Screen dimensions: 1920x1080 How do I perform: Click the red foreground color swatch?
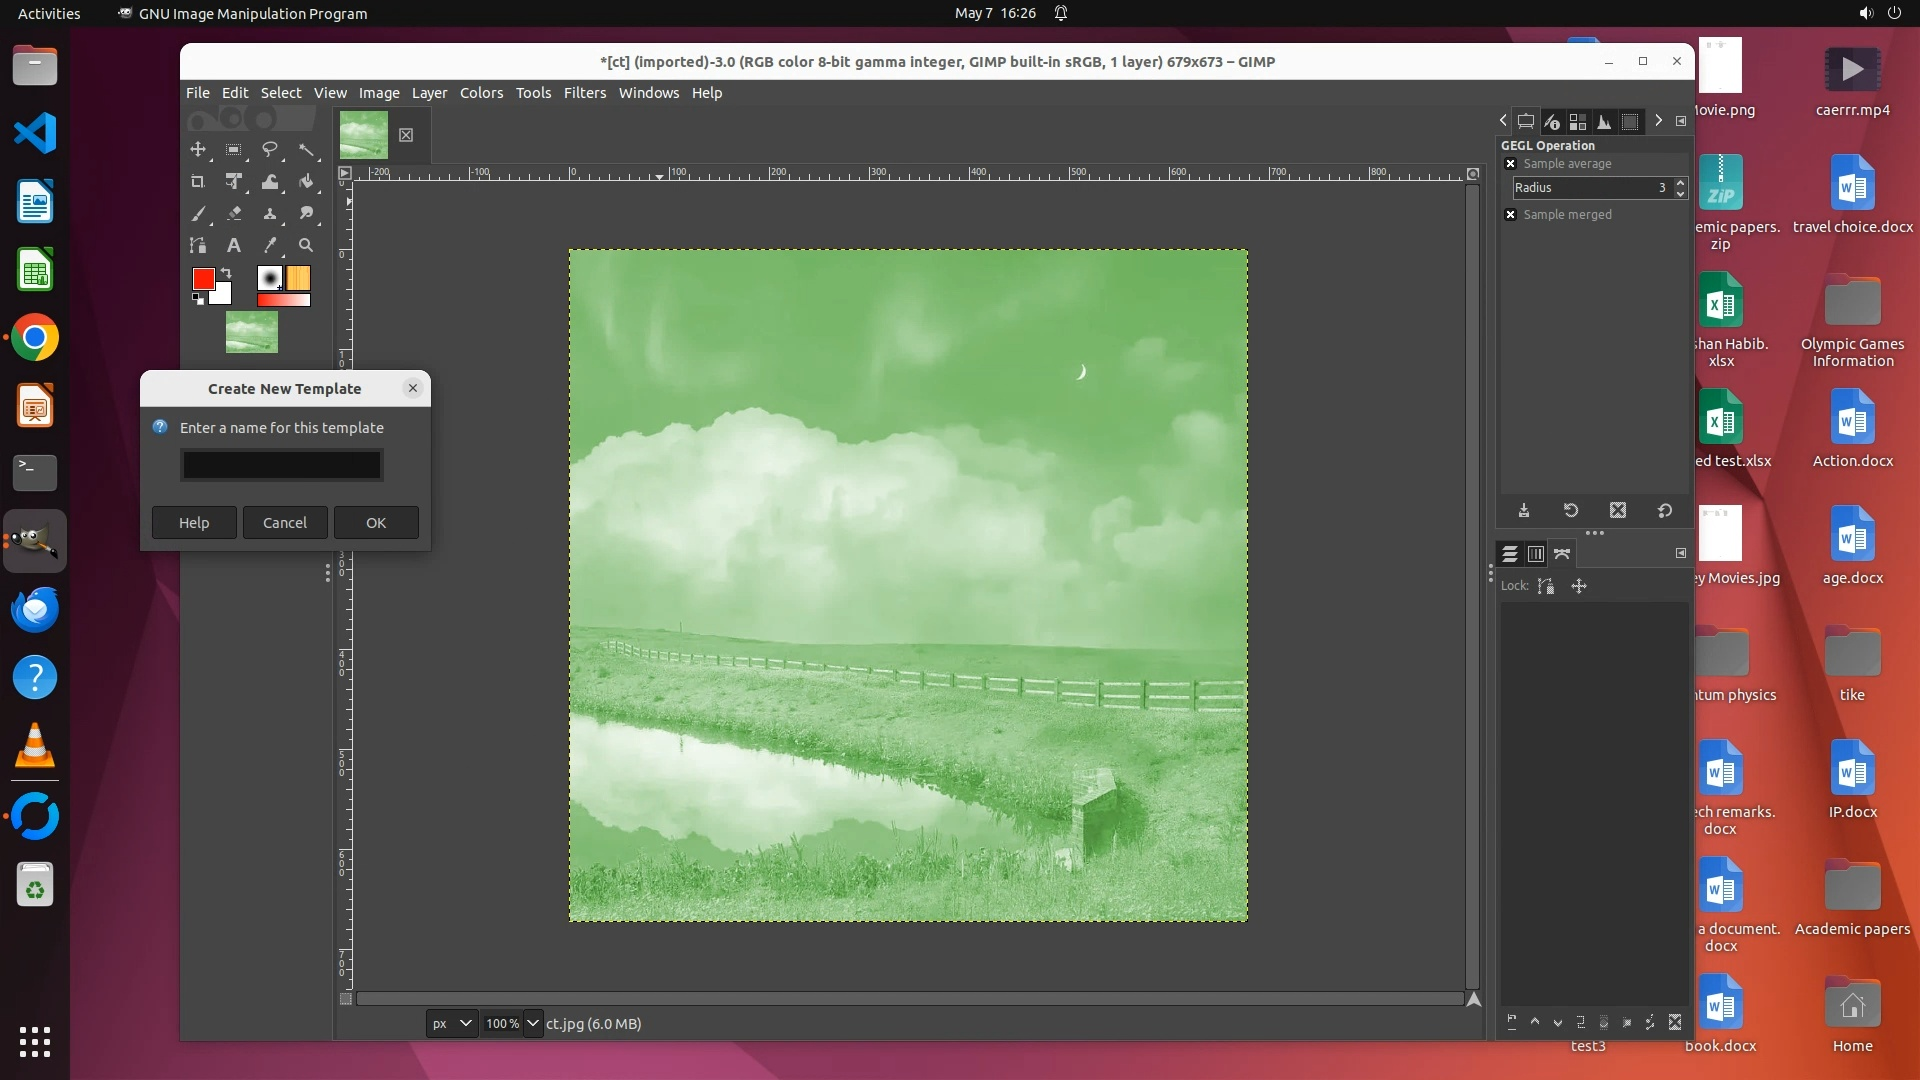coord(203,278)
